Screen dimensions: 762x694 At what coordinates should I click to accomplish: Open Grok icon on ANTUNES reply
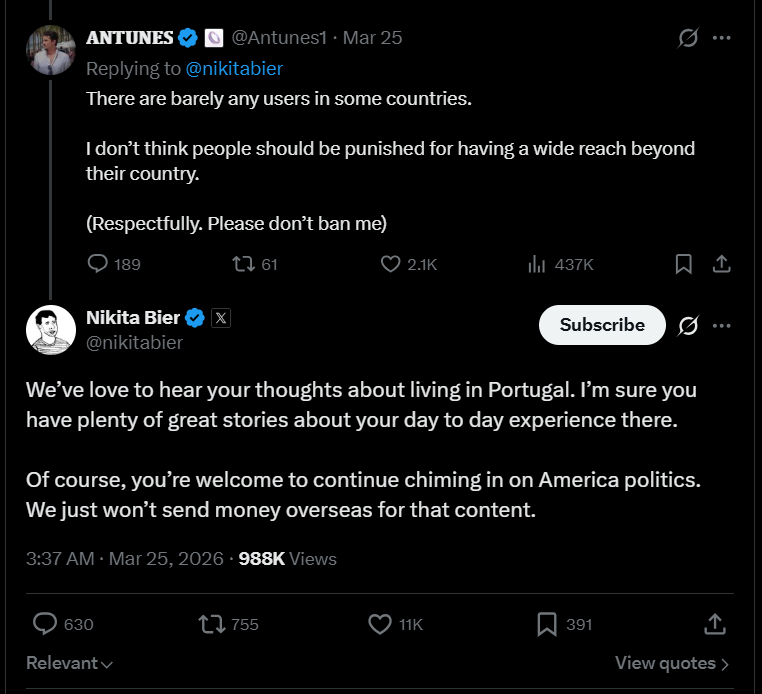[688, 38]
